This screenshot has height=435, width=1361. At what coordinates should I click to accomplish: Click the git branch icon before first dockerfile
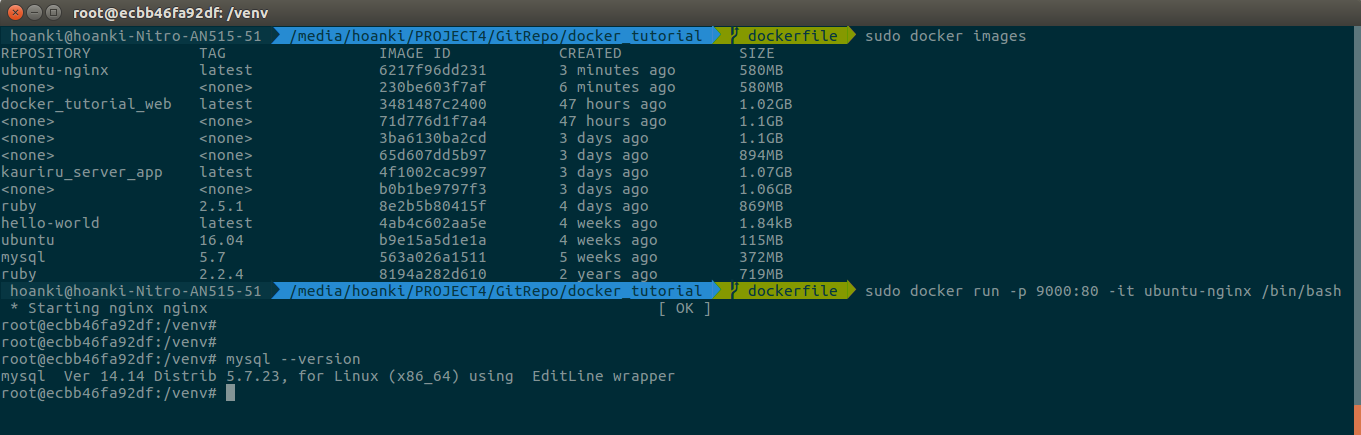tap(736, 36)
